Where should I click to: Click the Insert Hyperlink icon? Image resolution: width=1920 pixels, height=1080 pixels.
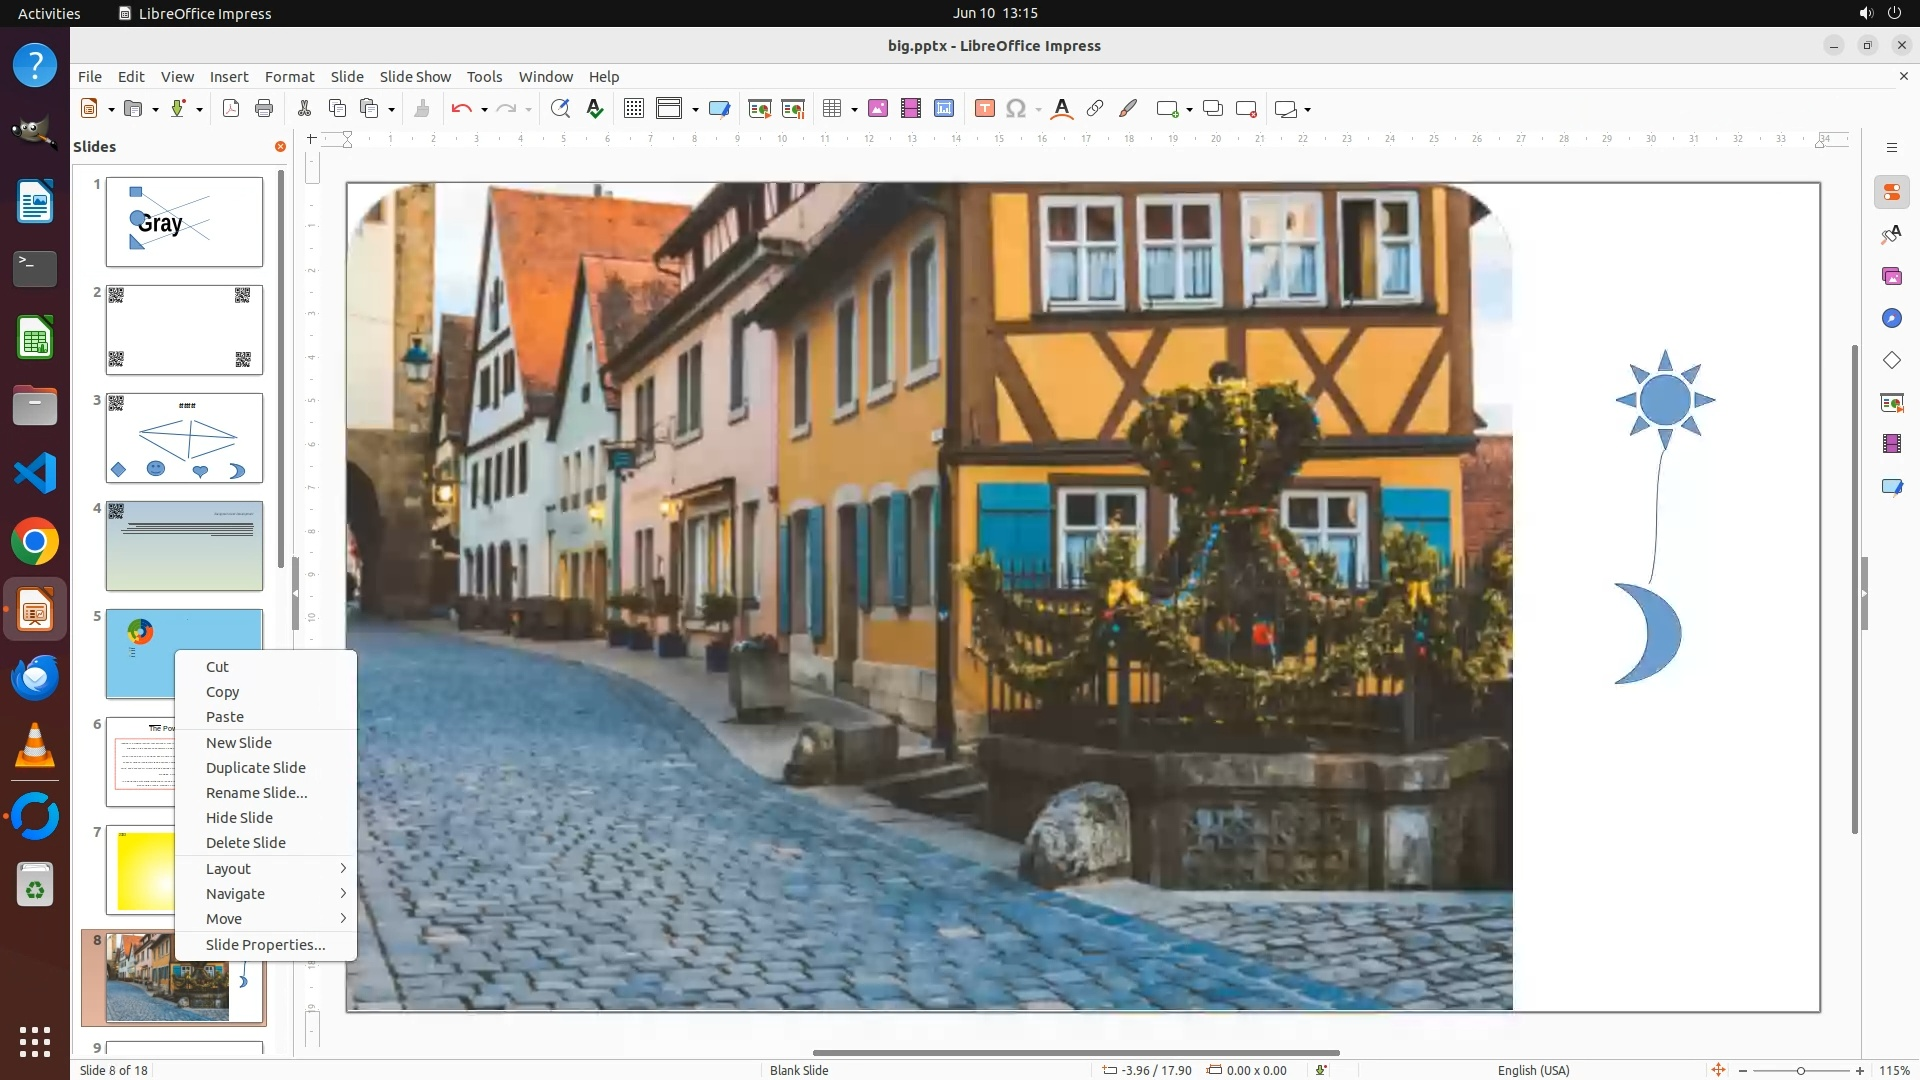1095,109
